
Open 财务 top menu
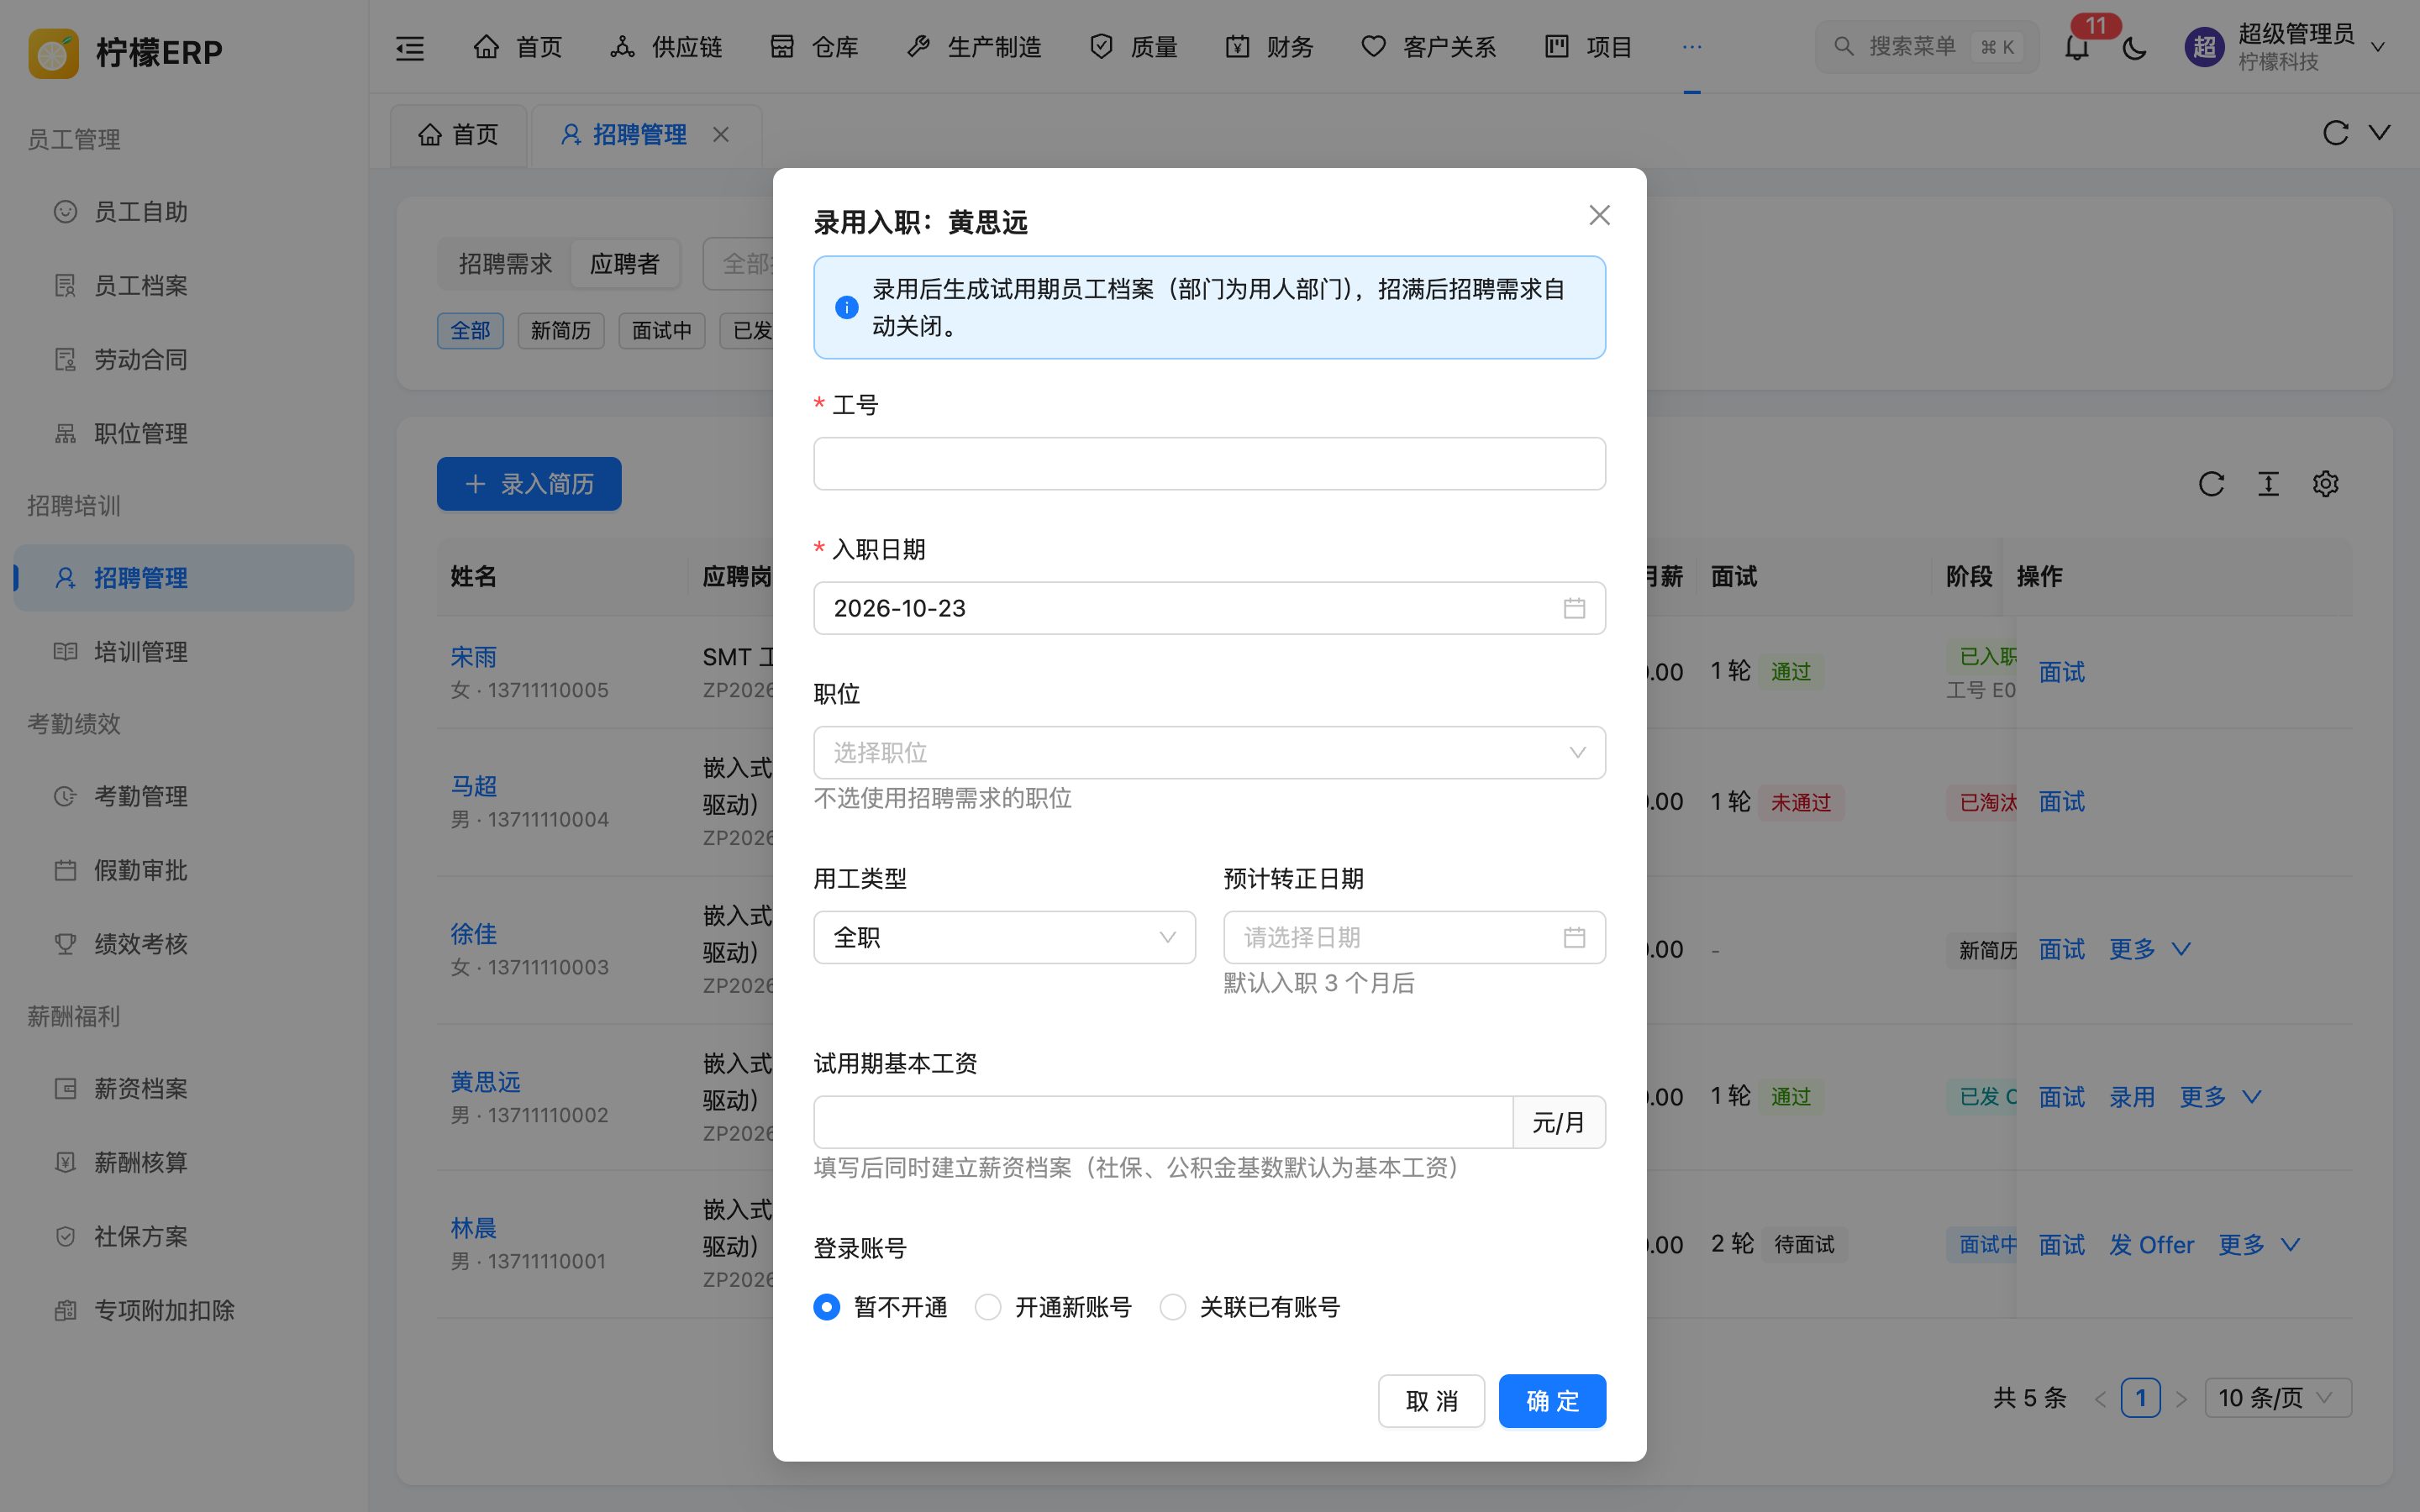click(1269, 47)
